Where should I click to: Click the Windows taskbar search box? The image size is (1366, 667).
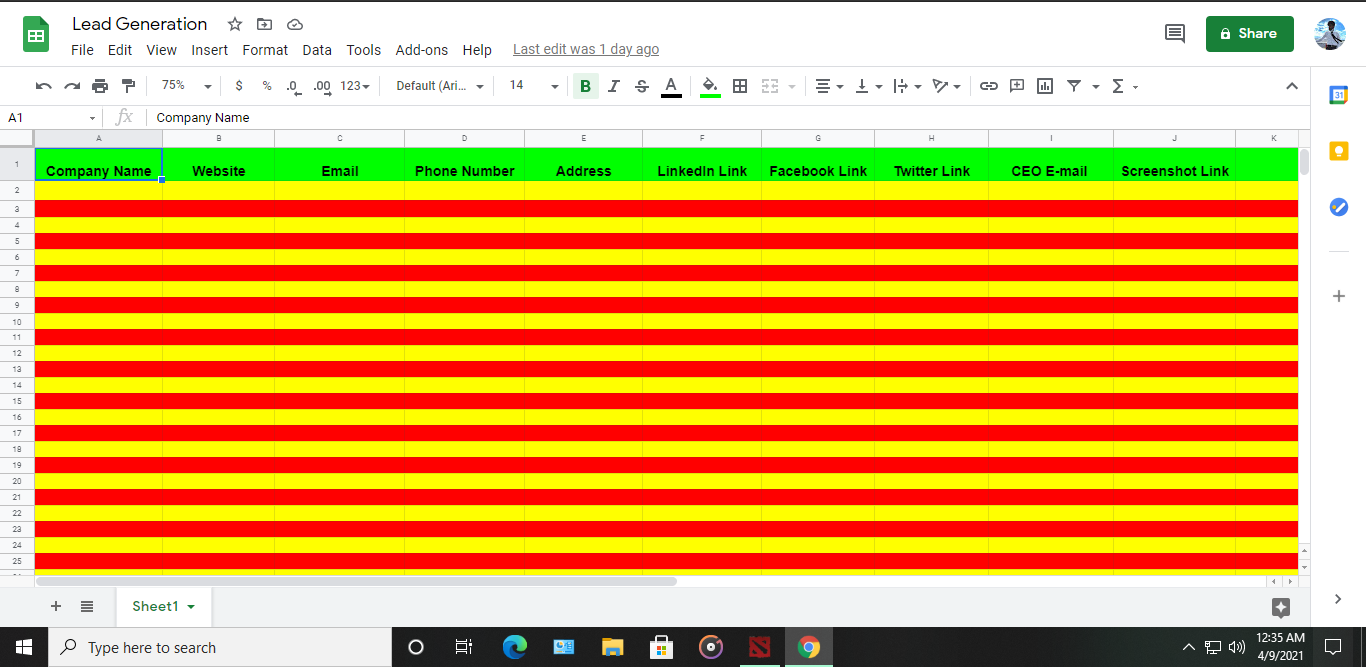220,647
